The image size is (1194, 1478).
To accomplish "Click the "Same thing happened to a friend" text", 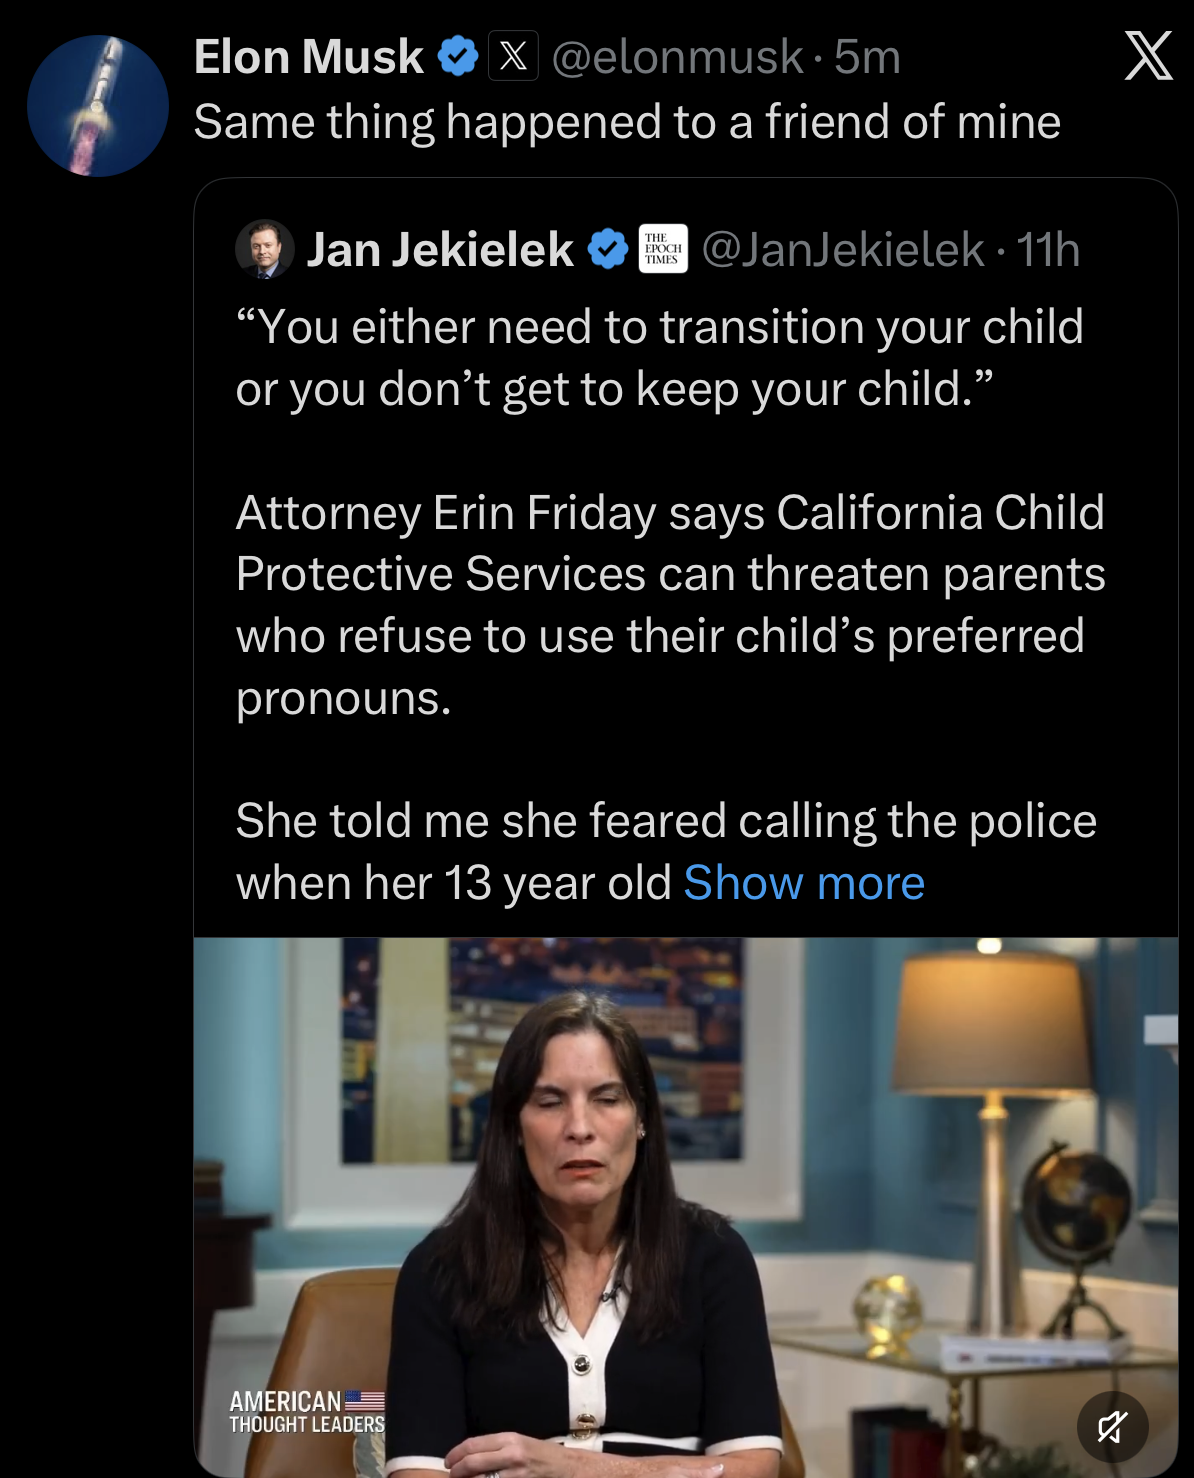I will point(627,122).
